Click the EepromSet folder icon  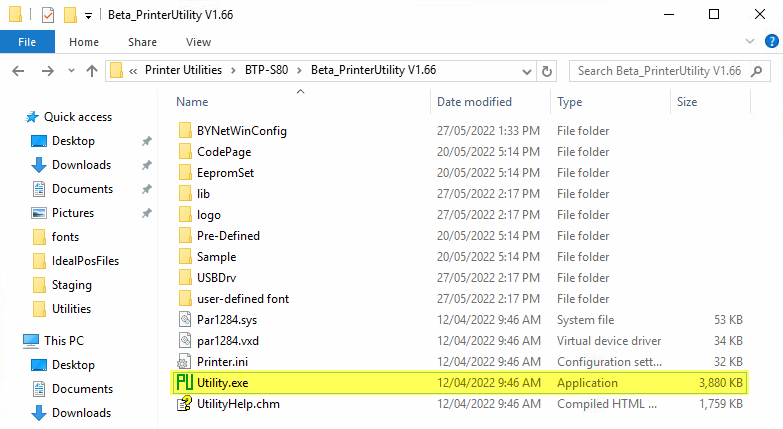(185, 173)
